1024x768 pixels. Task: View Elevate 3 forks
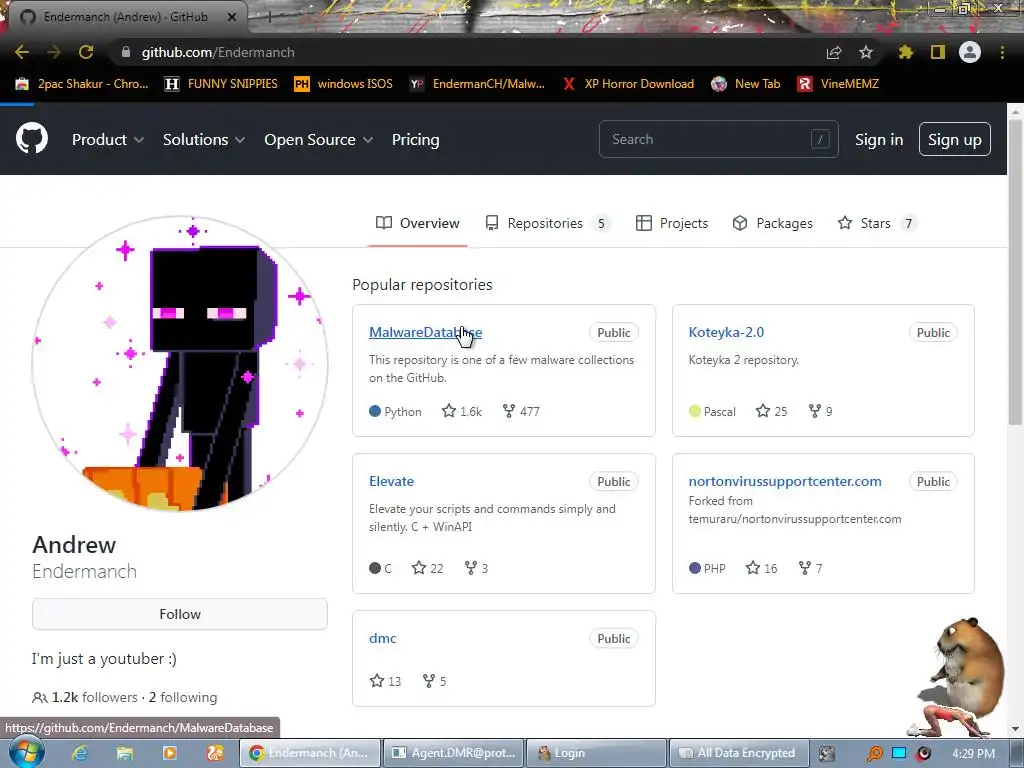[x=476, y=568]
